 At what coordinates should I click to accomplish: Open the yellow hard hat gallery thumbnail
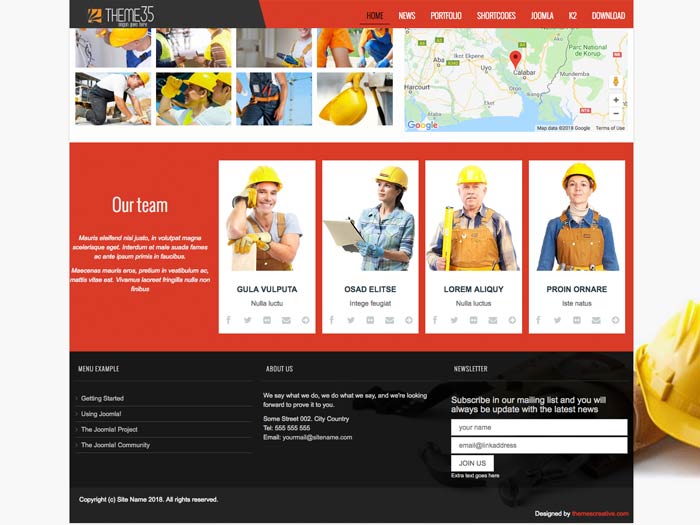(355, 98)
